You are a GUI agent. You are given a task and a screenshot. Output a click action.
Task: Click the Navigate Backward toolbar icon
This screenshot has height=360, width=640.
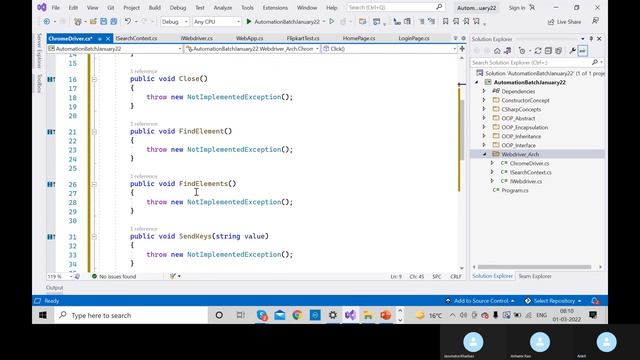point(47,22)
